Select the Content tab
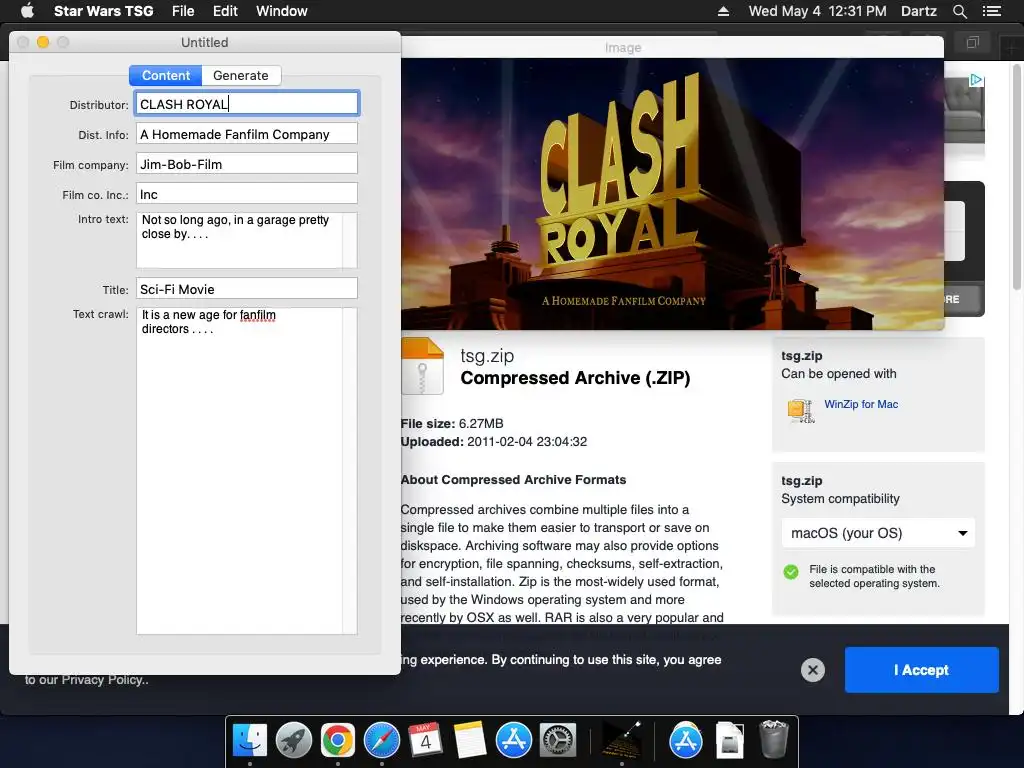This screenshot has height=768, width=1024. (166, 76)
